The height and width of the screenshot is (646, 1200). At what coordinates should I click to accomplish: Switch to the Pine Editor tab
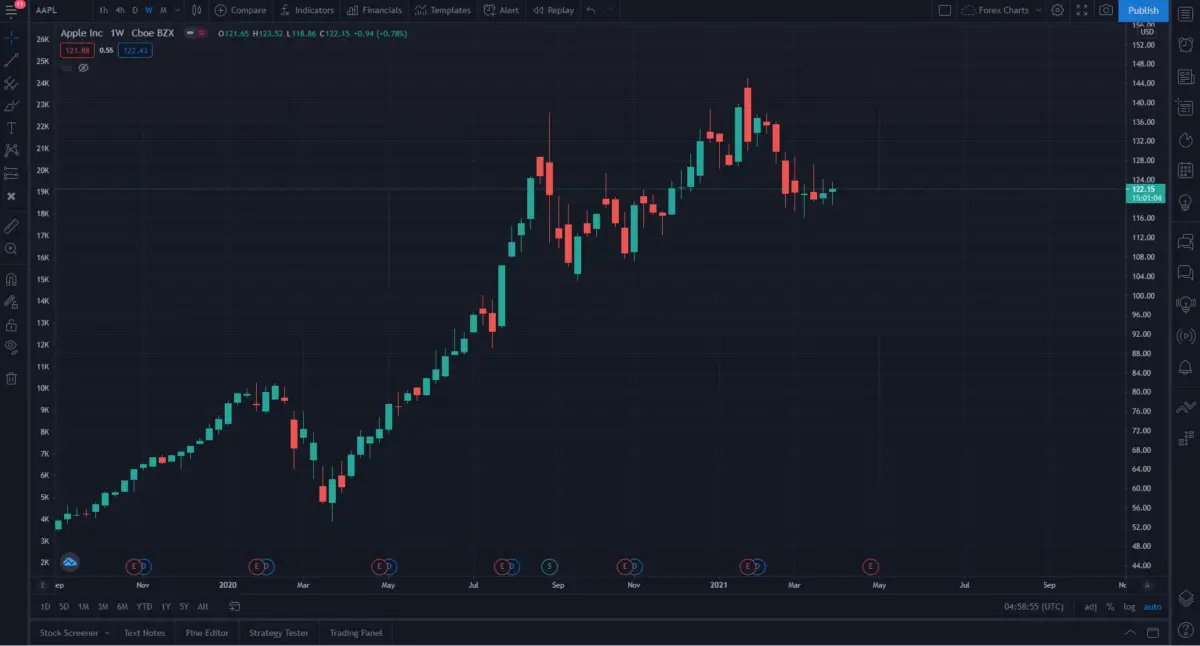point(206,631)
